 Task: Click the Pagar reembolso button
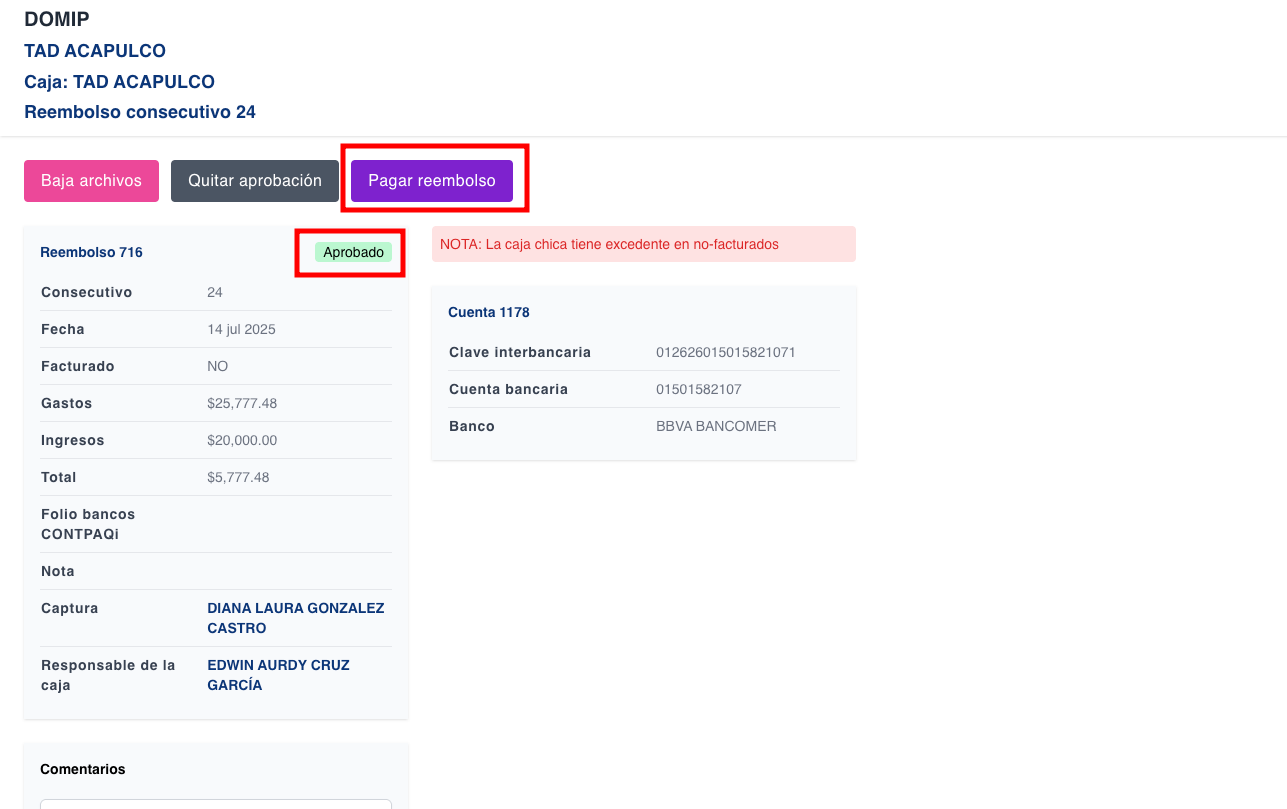pyautogui.click(x=431, y=181)
